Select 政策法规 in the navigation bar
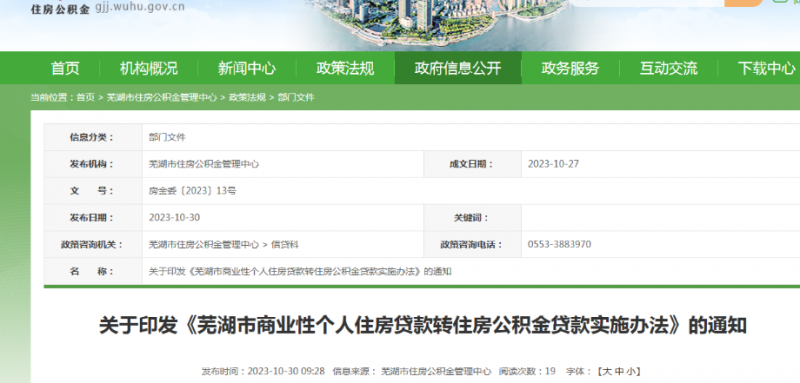Viewport: 800px width, 383px height. click(345, 68)
